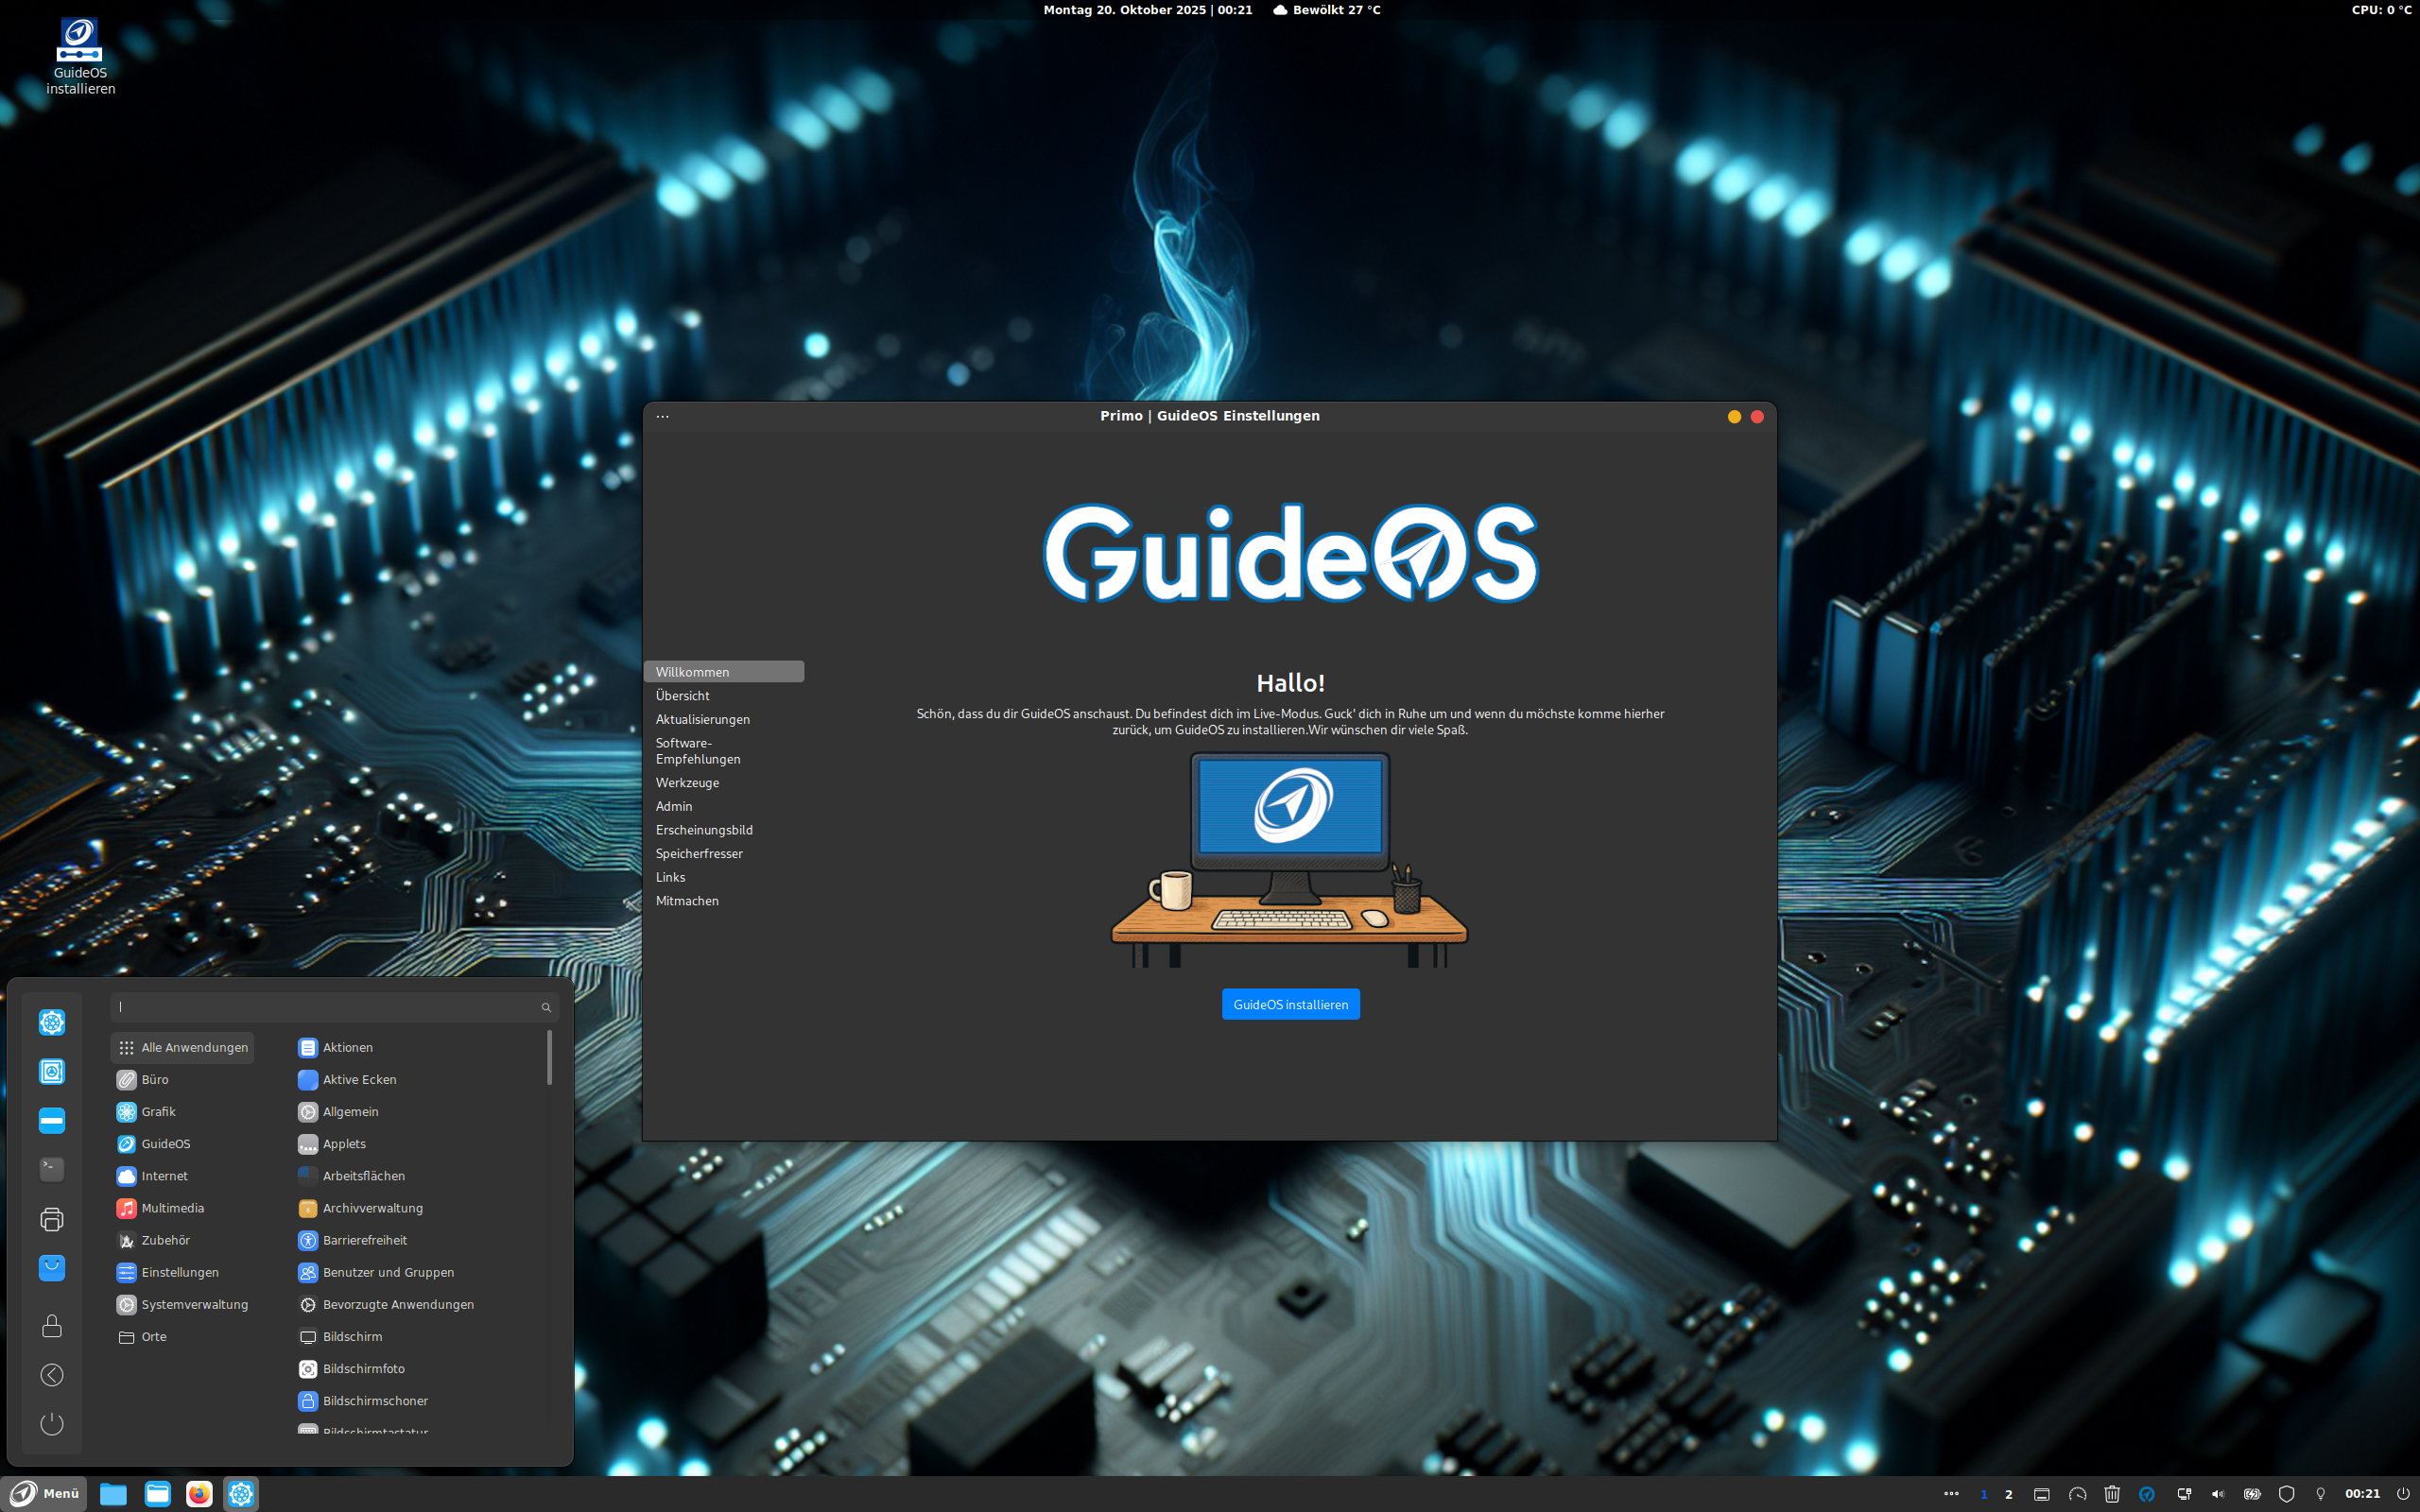Click the weather Bewölkt 27 °C applet
This screenshot has height=1512, width=2420.
tap(1327, 10)
